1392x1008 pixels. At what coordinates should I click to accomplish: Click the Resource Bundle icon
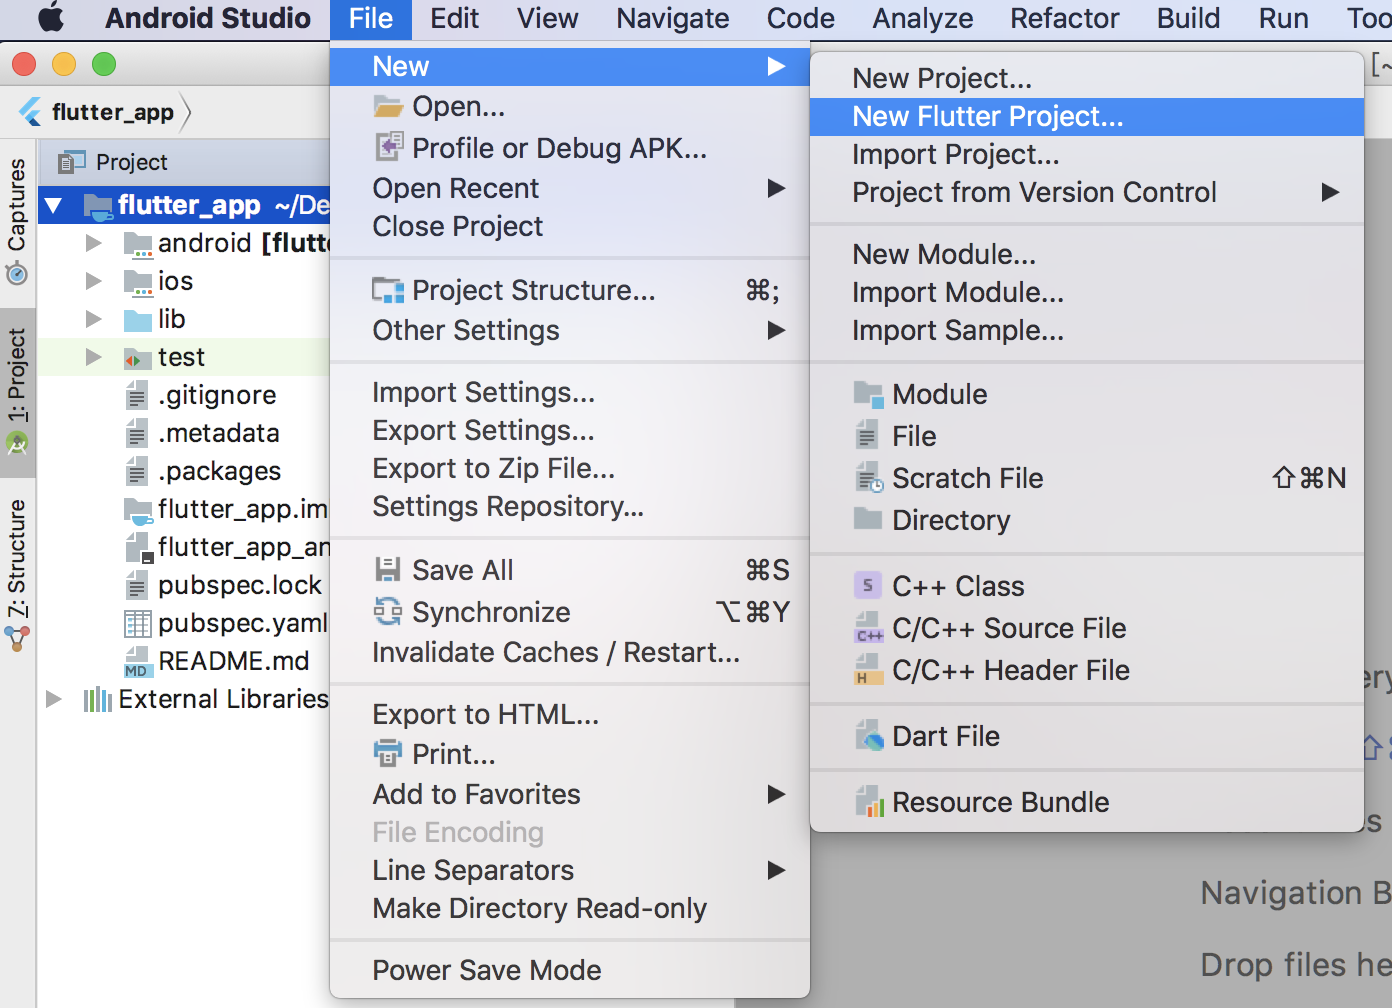pyautogui.click(x=869, y=802)
